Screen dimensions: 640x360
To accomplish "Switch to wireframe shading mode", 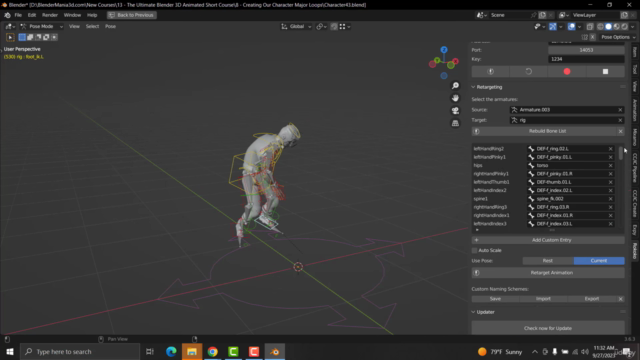I will tap(600, 27).
